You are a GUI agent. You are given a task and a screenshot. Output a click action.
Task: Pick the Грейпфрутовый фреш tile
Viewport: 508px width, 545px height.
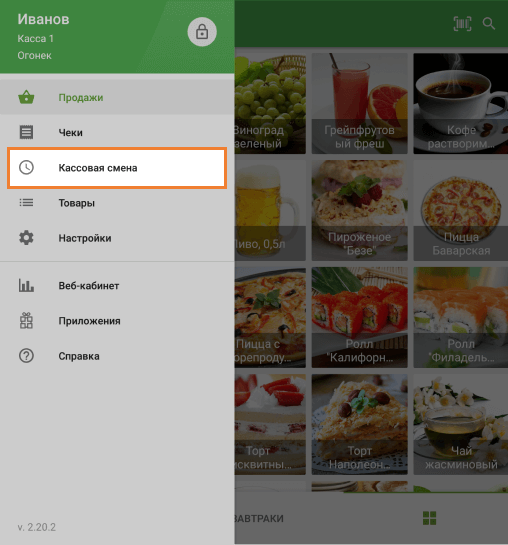pos(360,104)
